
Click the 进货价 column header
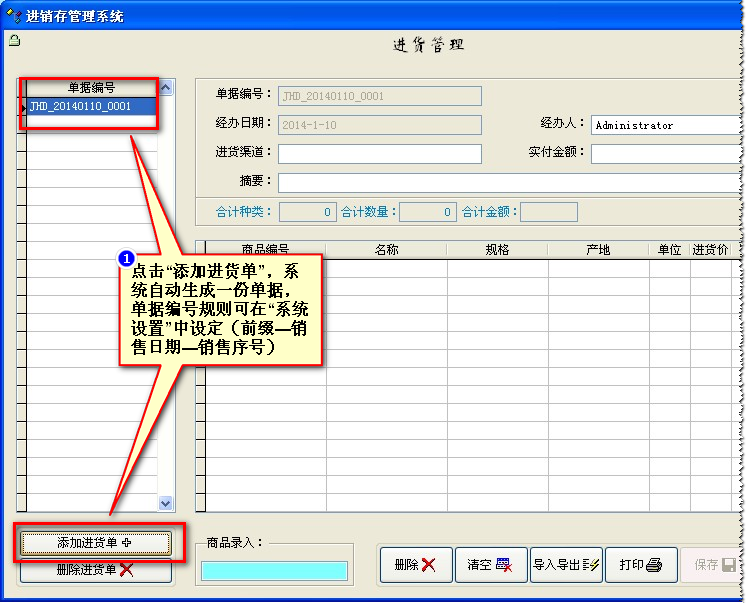[x=711, y=250]
